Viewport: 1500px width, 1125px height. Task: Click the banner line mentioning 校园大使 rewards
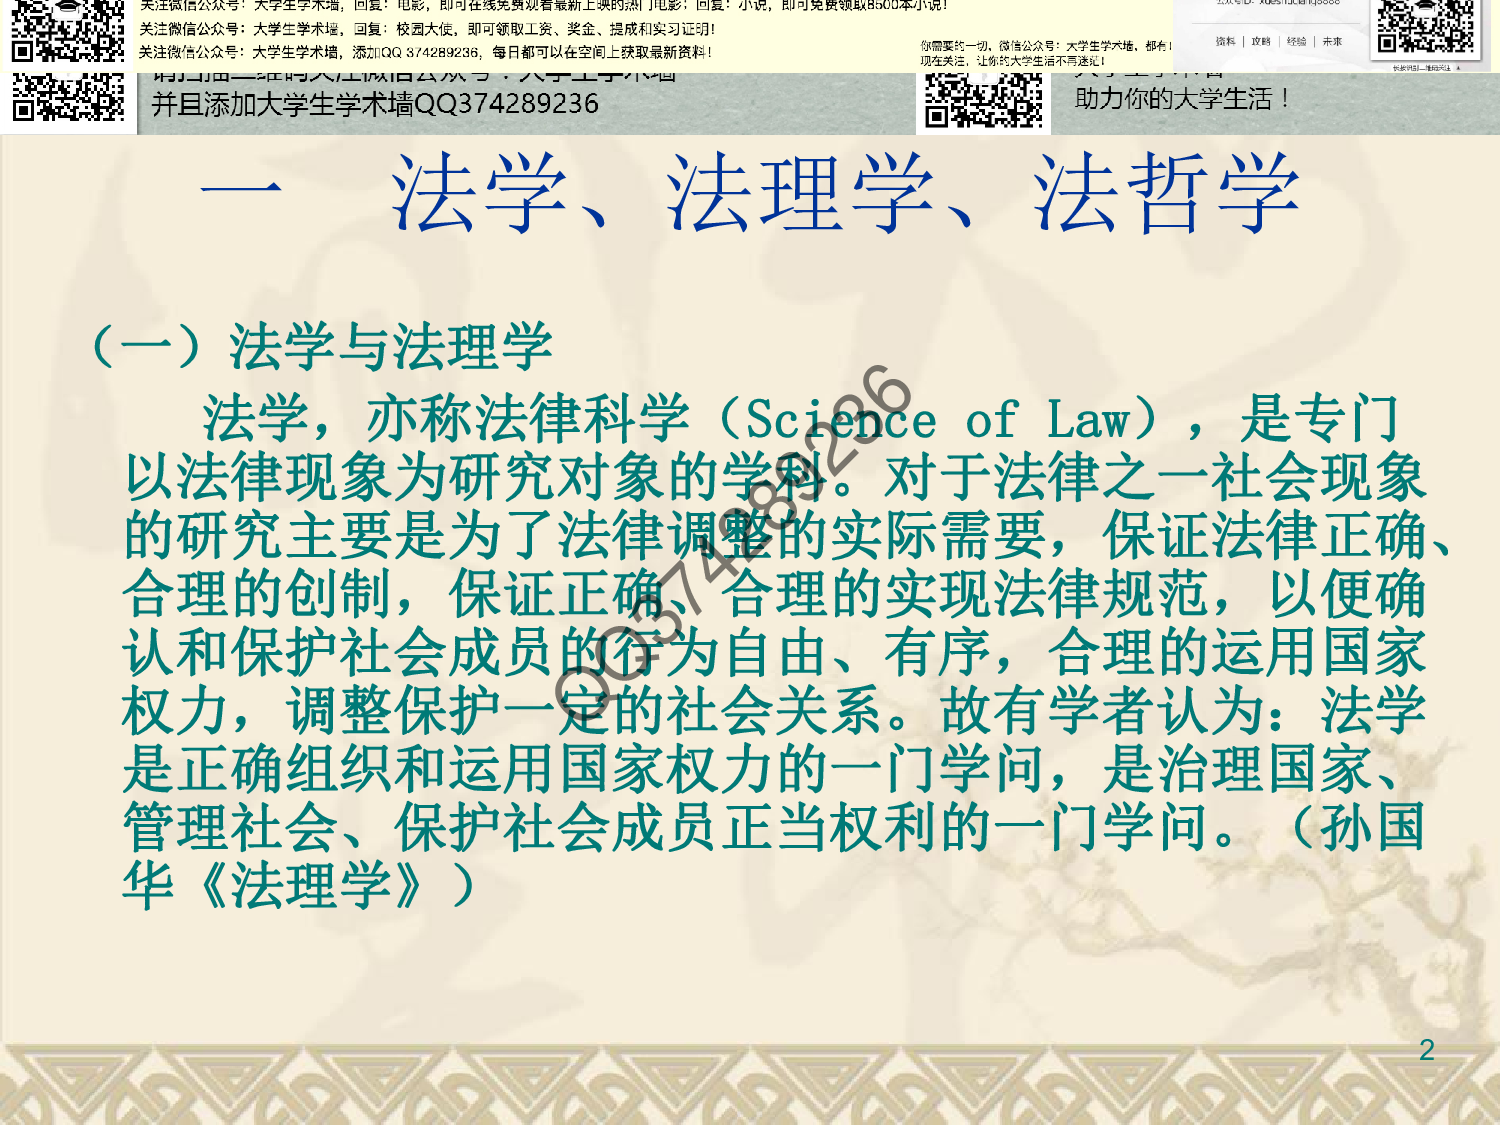coord(430,28)
